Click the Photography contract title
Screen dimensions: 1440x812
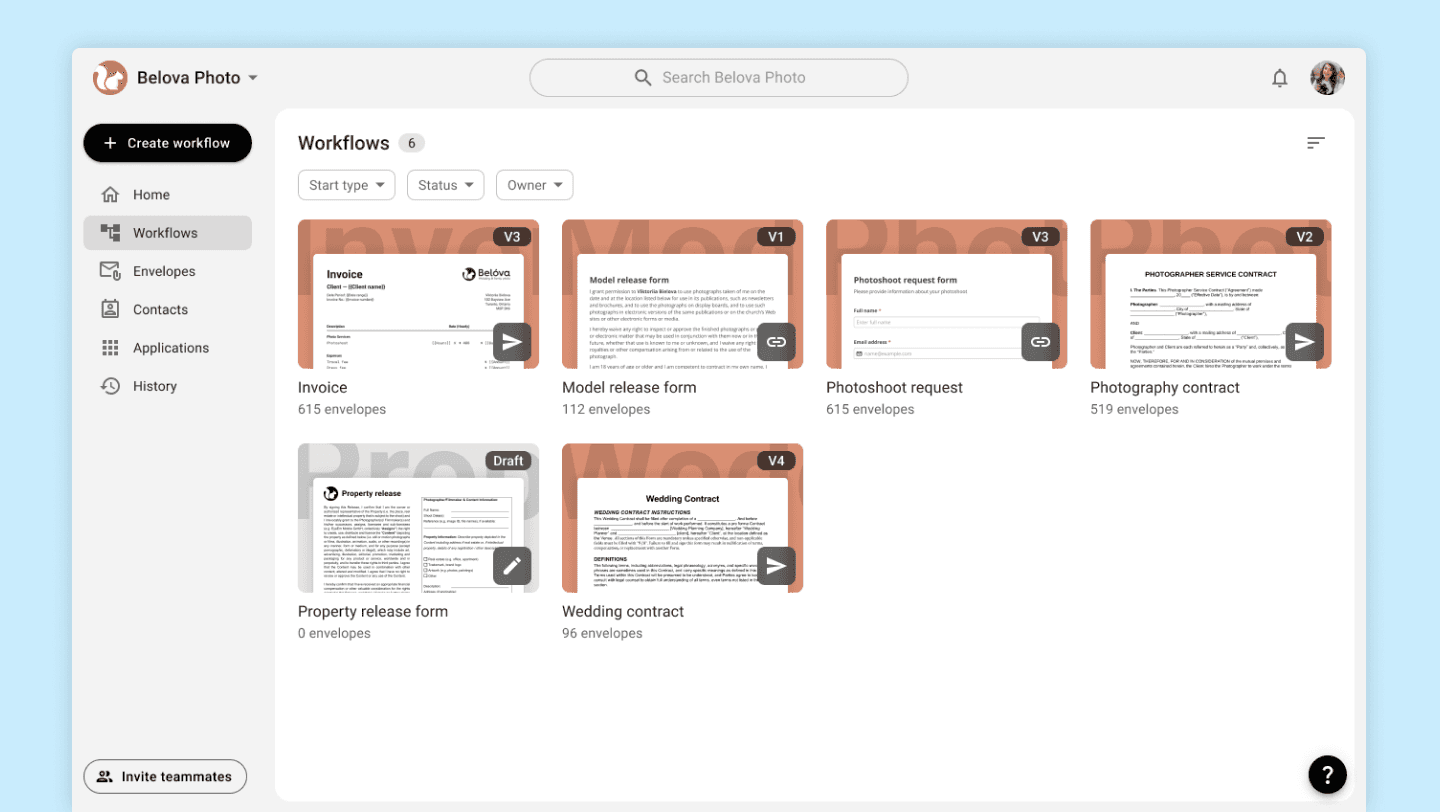pyautogui.click(x=1165, y=388)
